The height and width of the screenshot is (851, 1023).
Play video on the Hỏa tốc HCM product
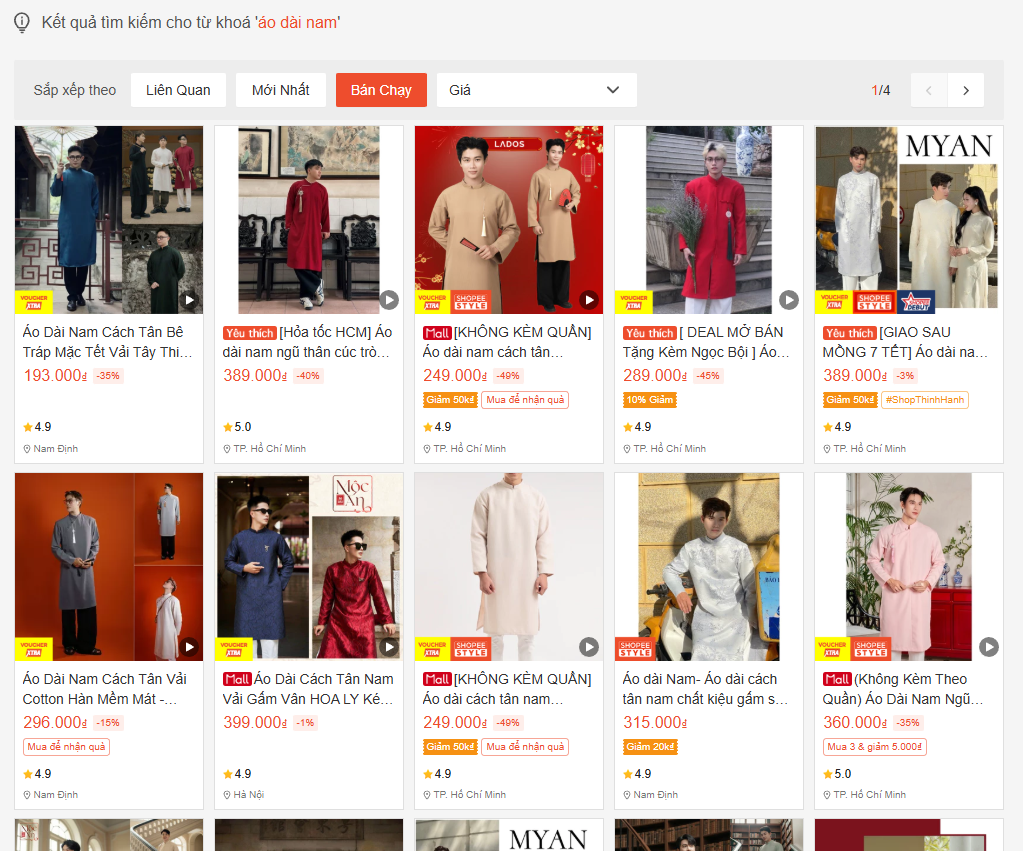(389, 300)
